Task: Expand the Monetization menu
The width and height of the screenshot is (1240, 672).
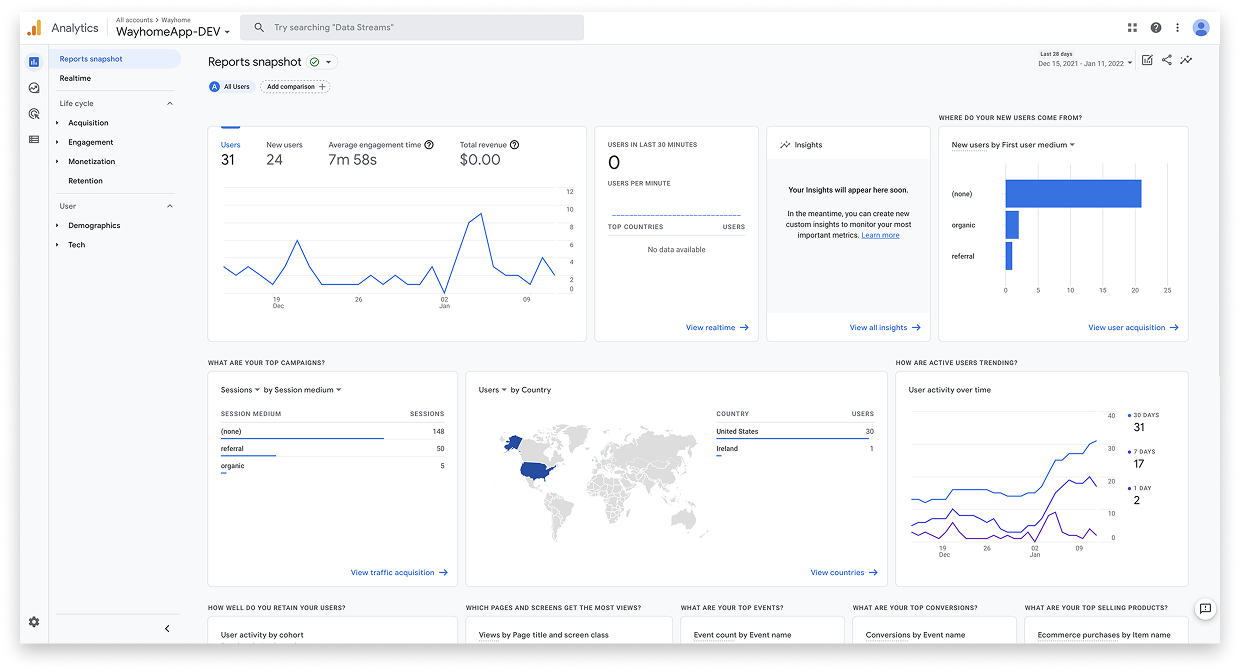Action: [57, 162]
